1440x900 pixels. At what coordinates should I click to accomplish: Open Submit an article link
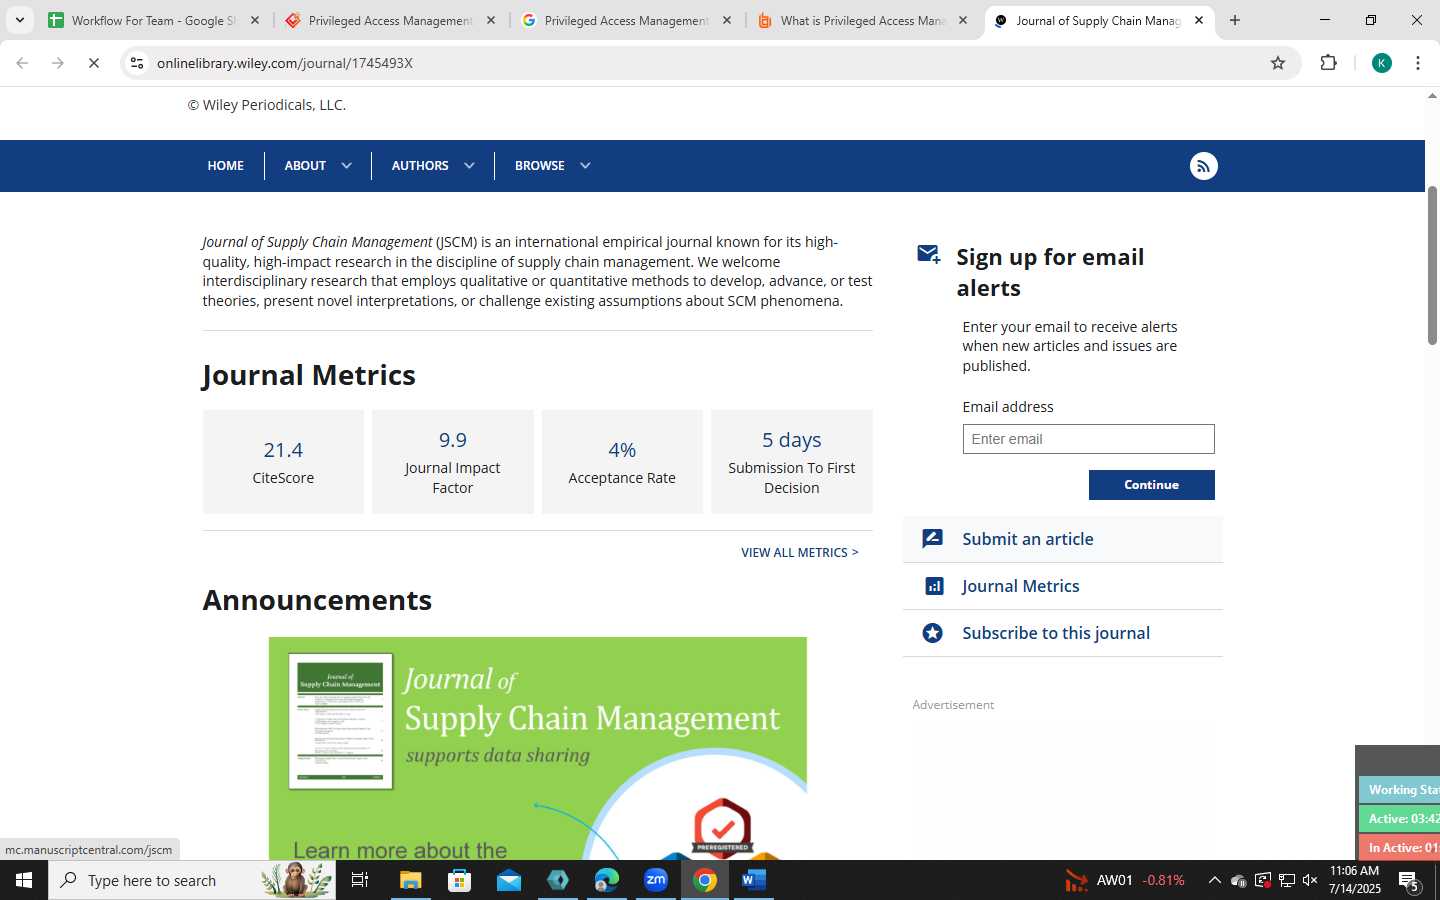pyautogui.click(x=1028, y=539)
